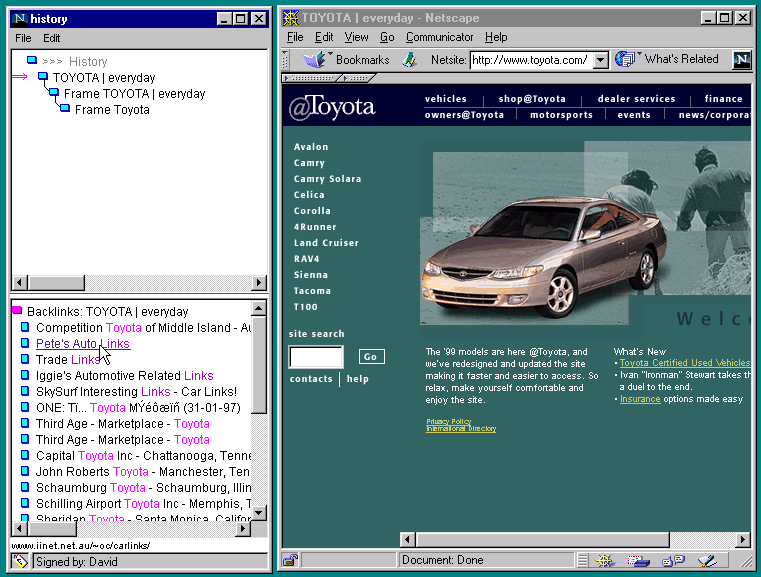This screenshot has width=761, height=577.
Task: Click the Go site search button
Action: 371,357
